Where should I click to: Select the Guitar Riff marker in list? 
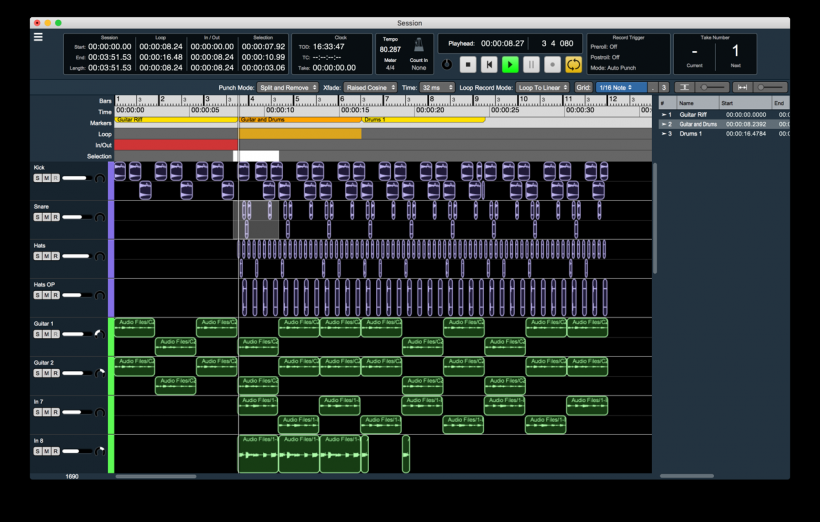[693, 115]
